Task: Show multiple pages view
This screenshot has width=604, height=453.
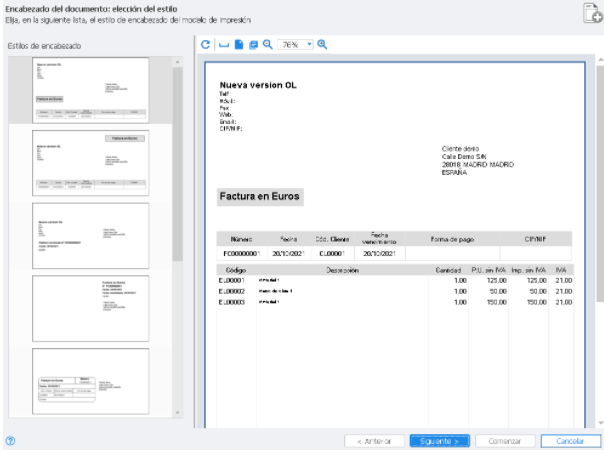Action: tap(253, 45)
